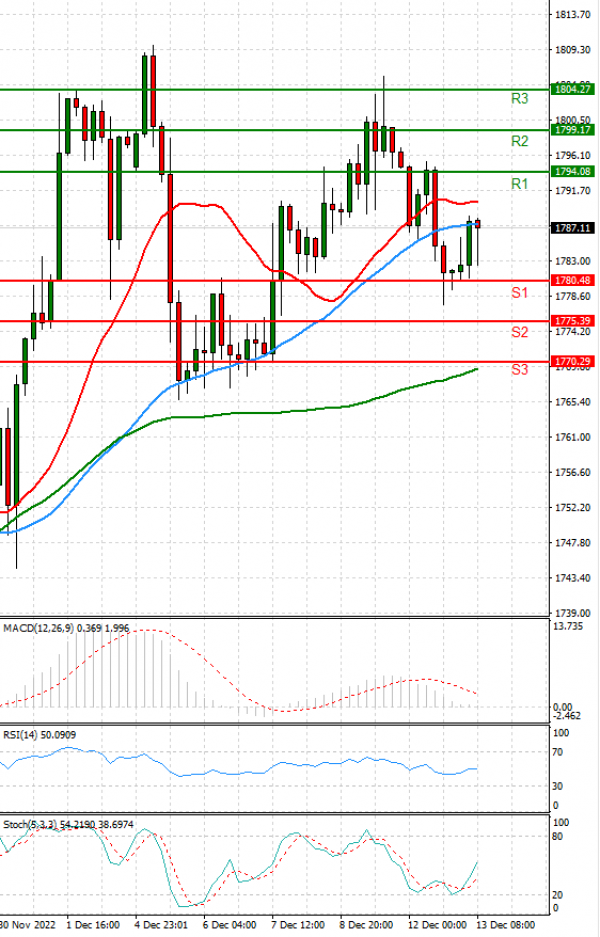Click the R1 resistance label

519,184
